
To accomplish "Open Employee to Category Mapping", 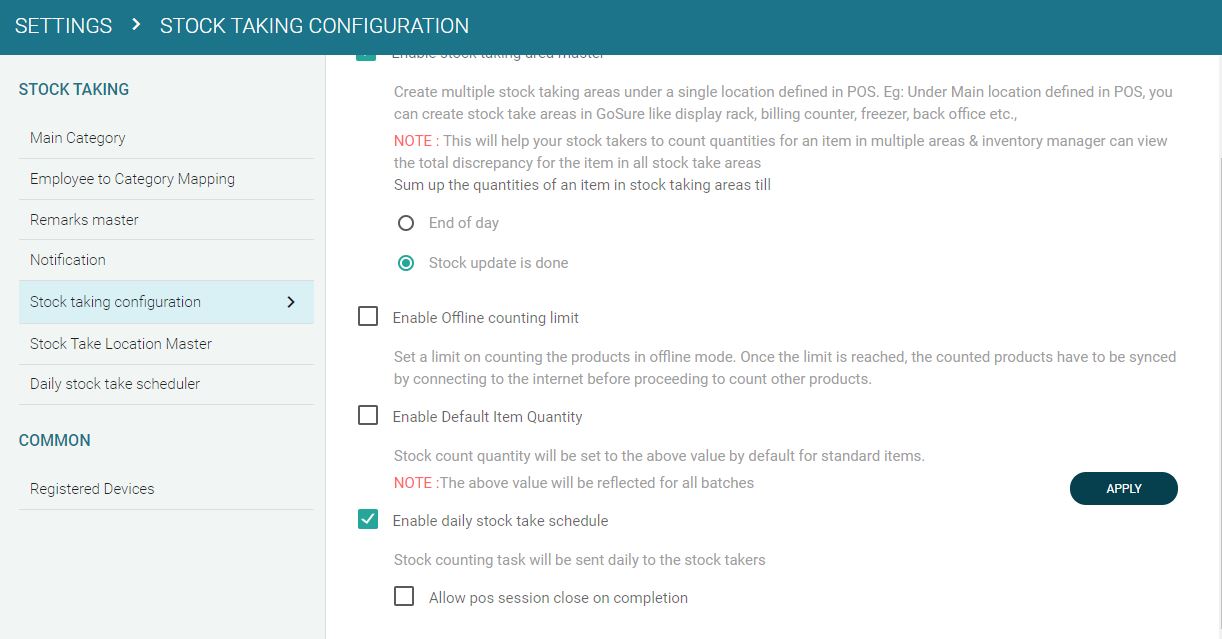I will tap(132, 179).
